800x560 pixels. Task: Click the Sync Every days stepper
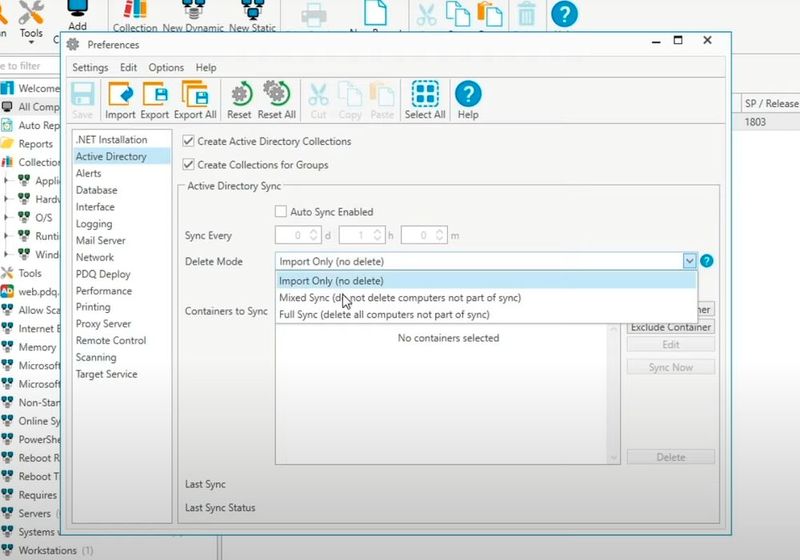point(314,235)
